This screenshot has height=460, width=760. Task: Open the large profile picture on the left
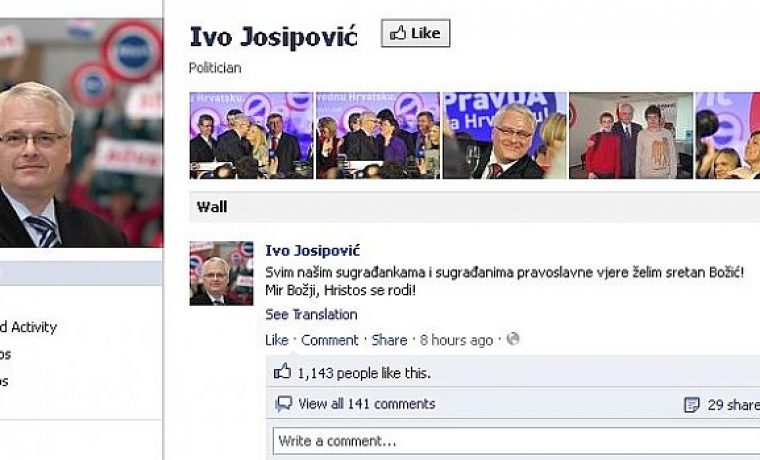pyautogui.click(x=81, y=133)
